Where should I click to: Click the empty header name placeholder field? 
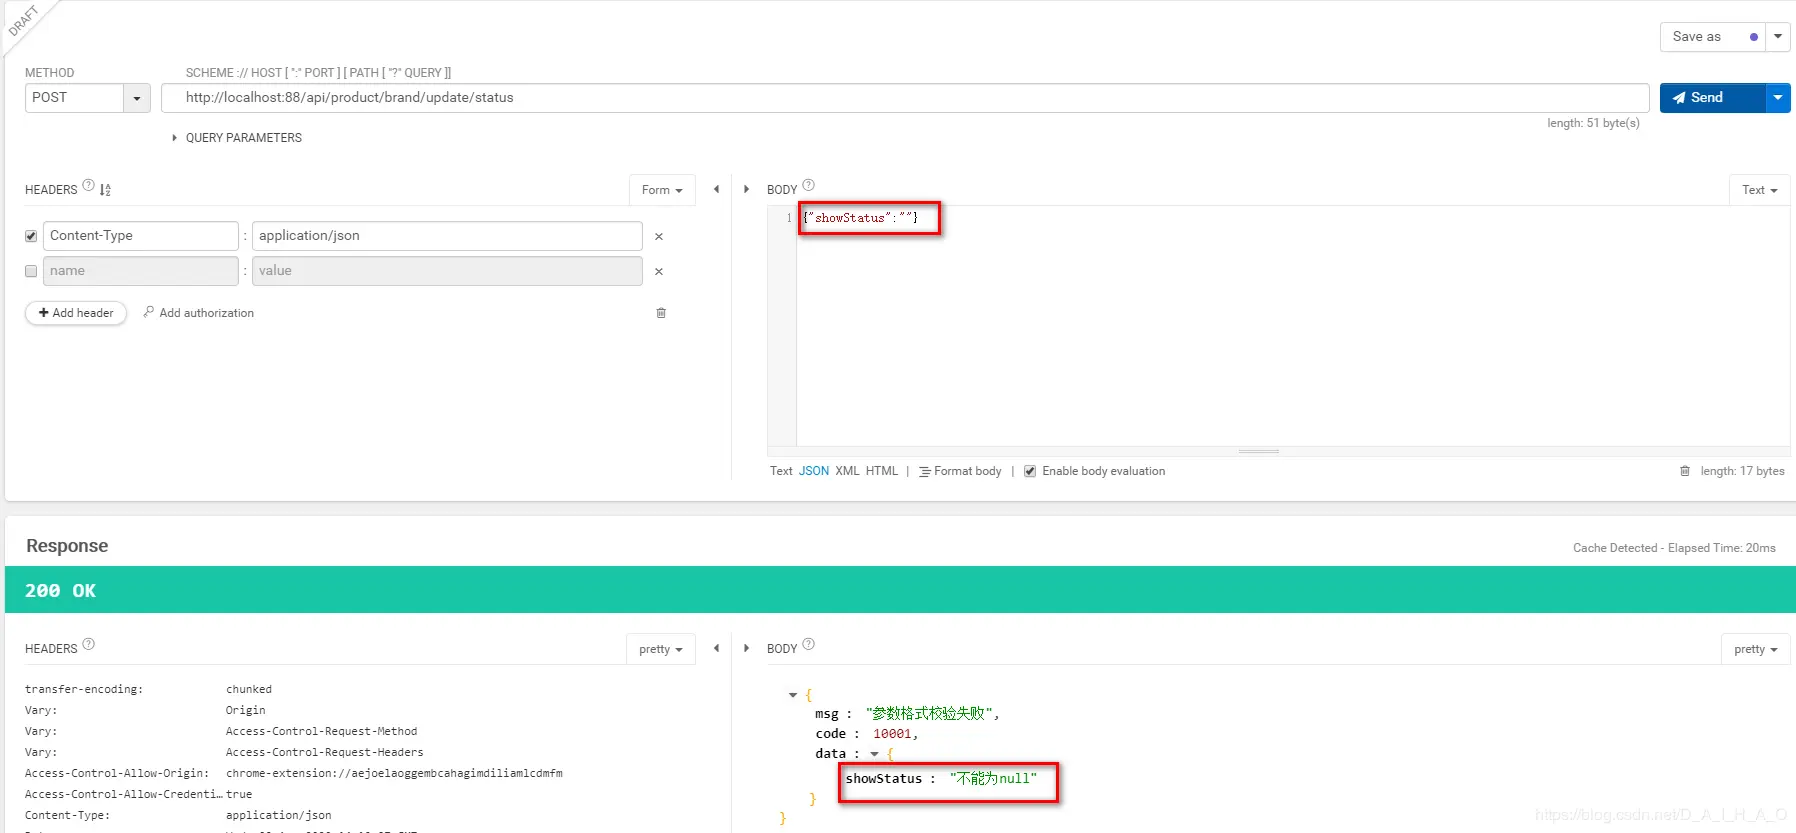point(141,271)
